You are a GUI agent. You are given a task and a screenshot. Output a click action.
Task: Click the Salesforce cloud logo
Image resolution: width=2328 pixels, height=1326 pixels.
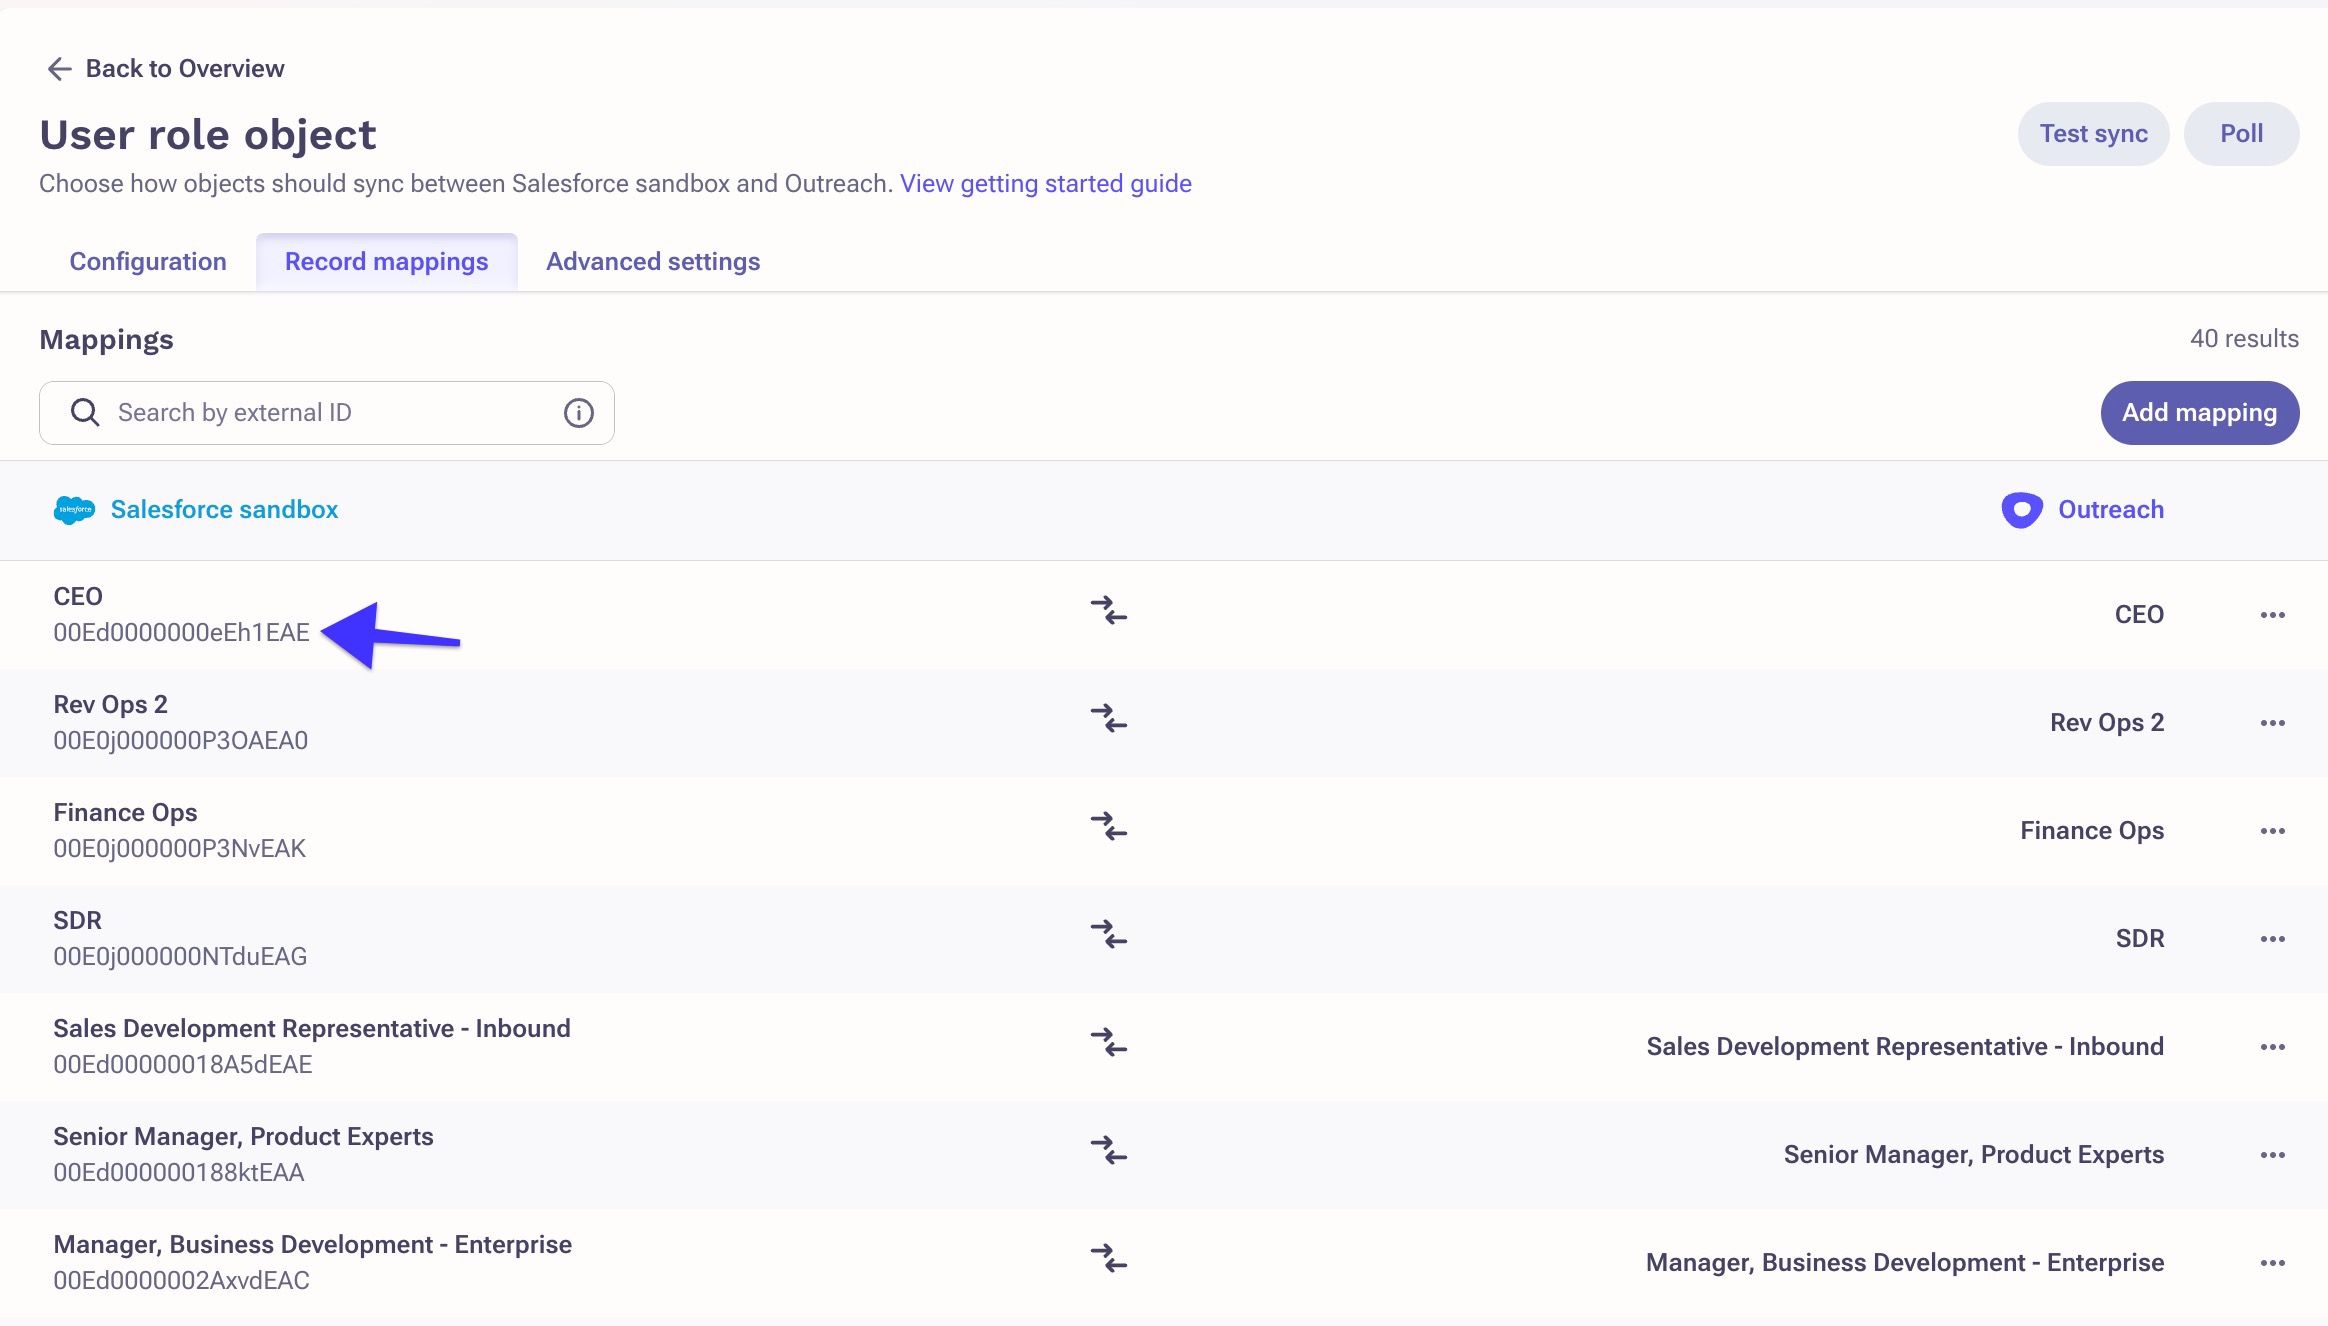pyautogui.click(x=74, y=510)
